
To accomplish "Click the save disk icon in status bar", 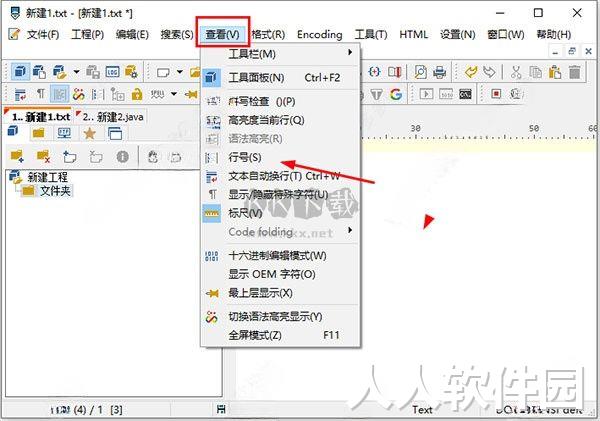I will pos(221,409).
